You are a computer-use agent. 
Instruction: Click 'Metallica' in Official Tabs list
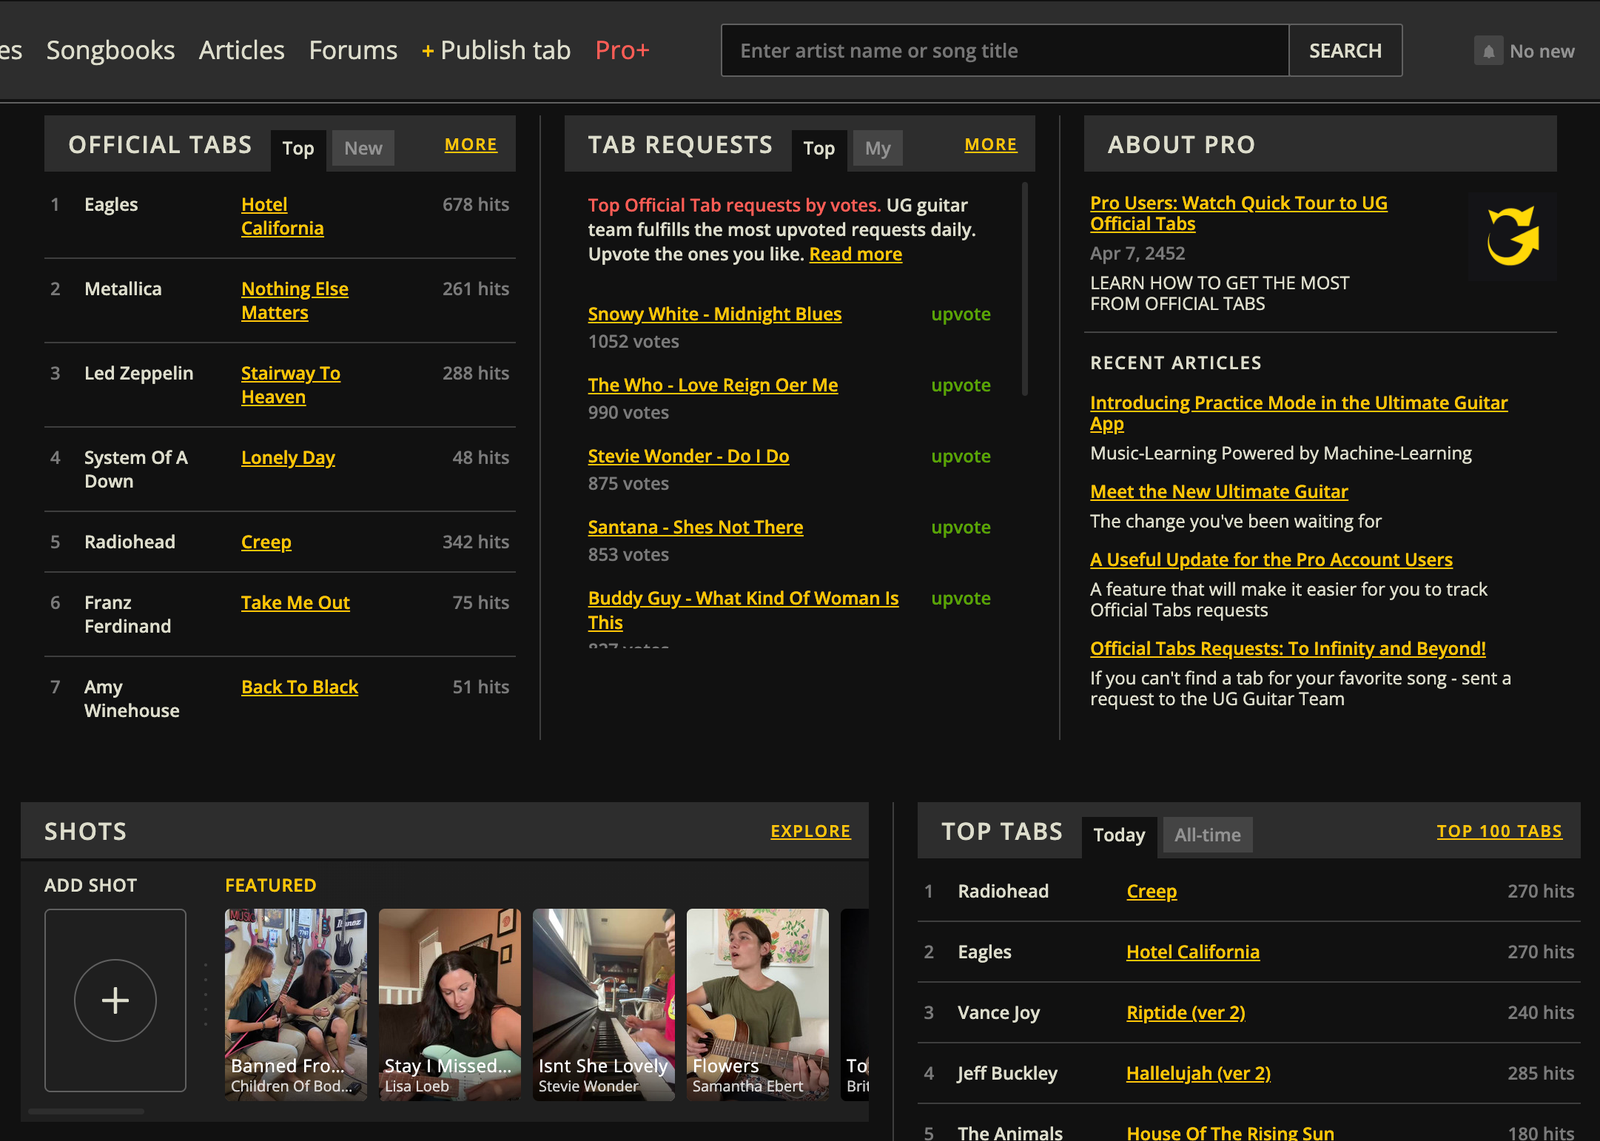pos(123,289)
